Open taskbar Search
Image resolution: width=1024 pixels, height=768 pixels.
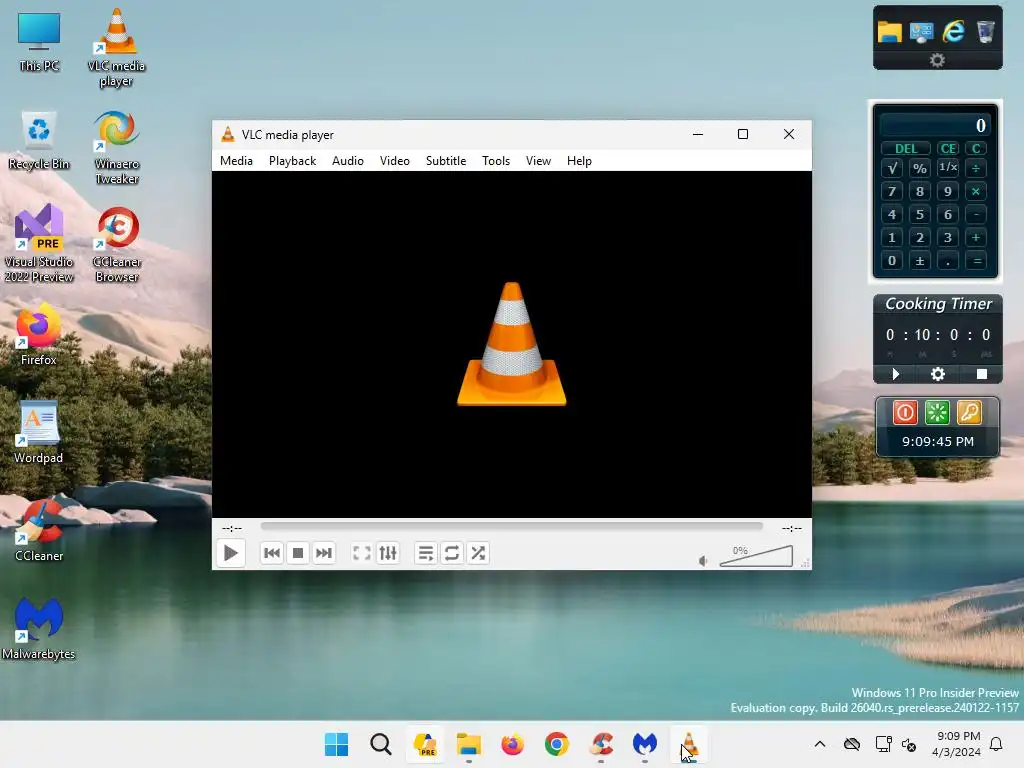(x=381, y=744)
